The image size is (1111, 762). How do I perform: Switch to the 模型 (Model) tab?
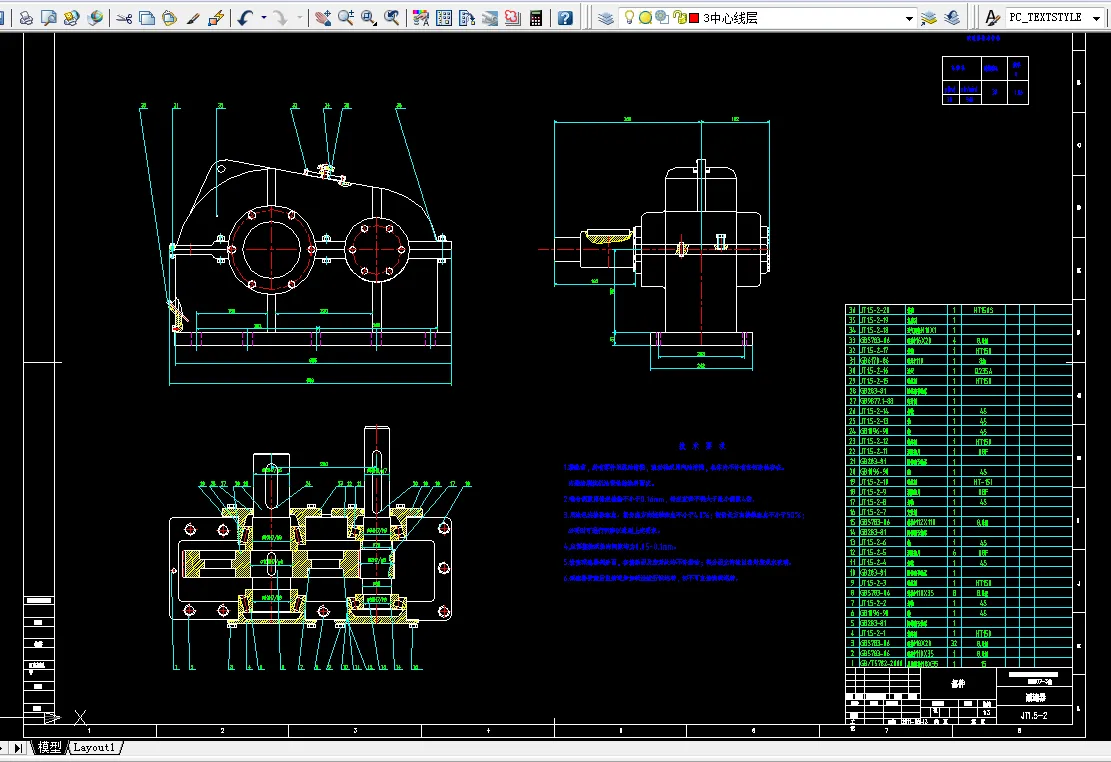pos(49,748)
